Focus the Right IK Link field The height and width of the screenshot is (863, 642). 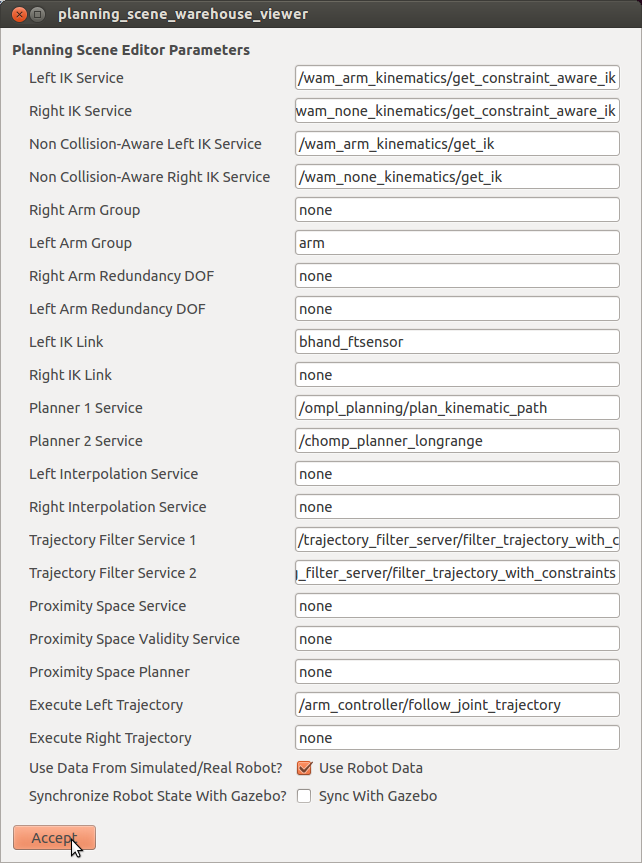coord(457,375)
